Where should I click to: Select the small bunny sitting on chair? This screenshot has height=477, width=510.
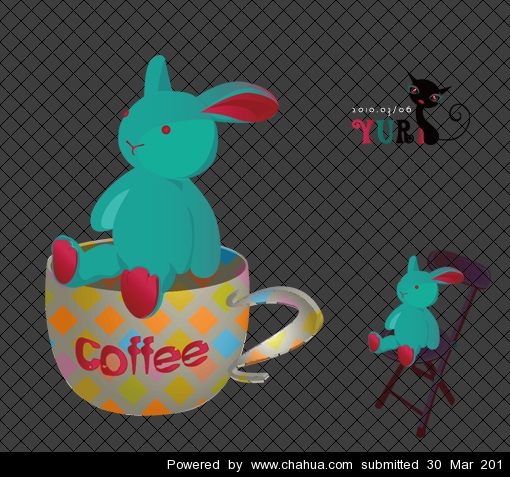coord(413,312)
